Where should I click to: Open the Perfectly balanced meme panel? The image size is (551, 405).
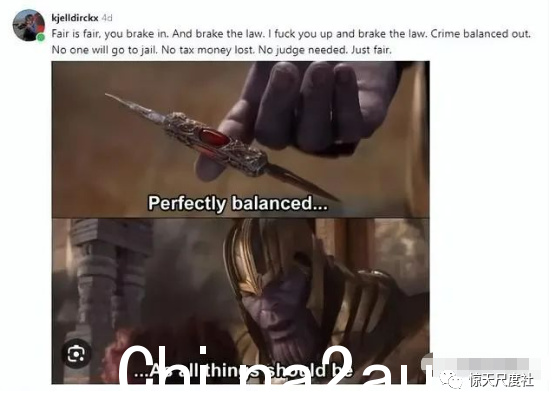coord(240,139)
